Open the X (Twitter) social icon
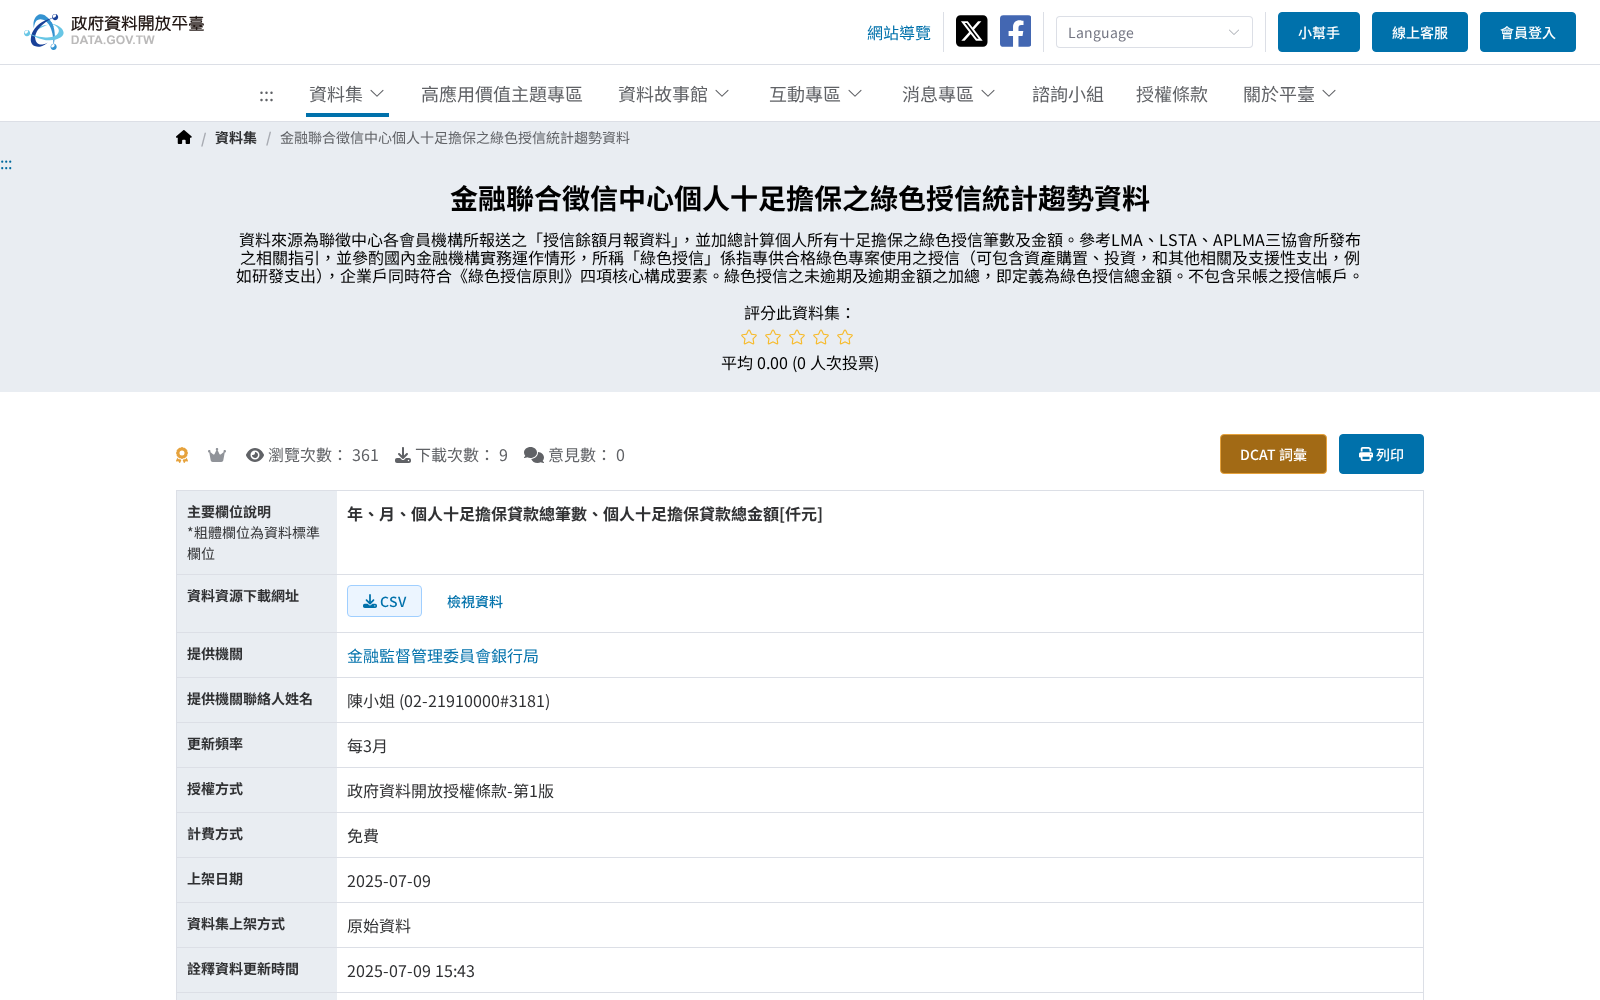Image resolution: width=1600 pixels, height=1000 pixels. [x=971, y=31]
